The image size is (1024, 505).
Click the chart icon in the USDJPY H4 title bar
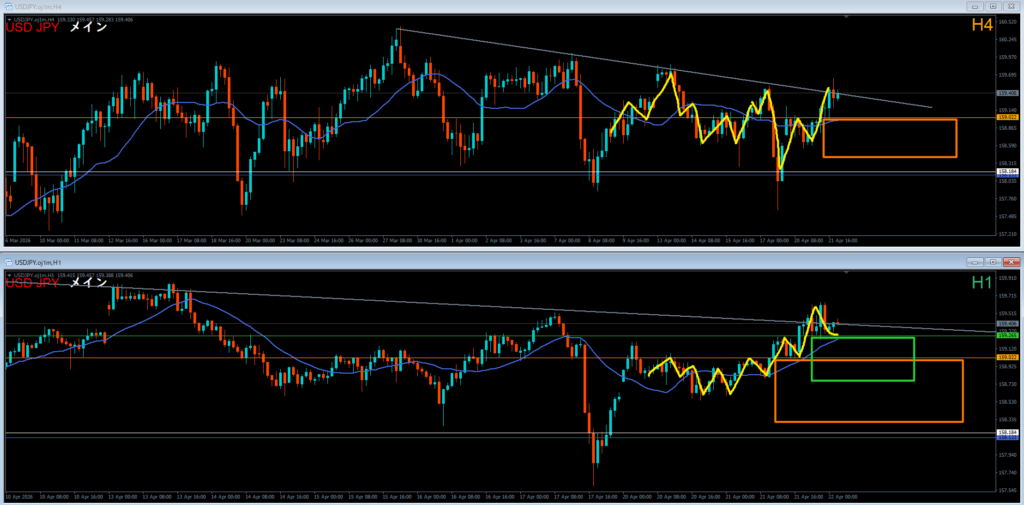[8, 6]
